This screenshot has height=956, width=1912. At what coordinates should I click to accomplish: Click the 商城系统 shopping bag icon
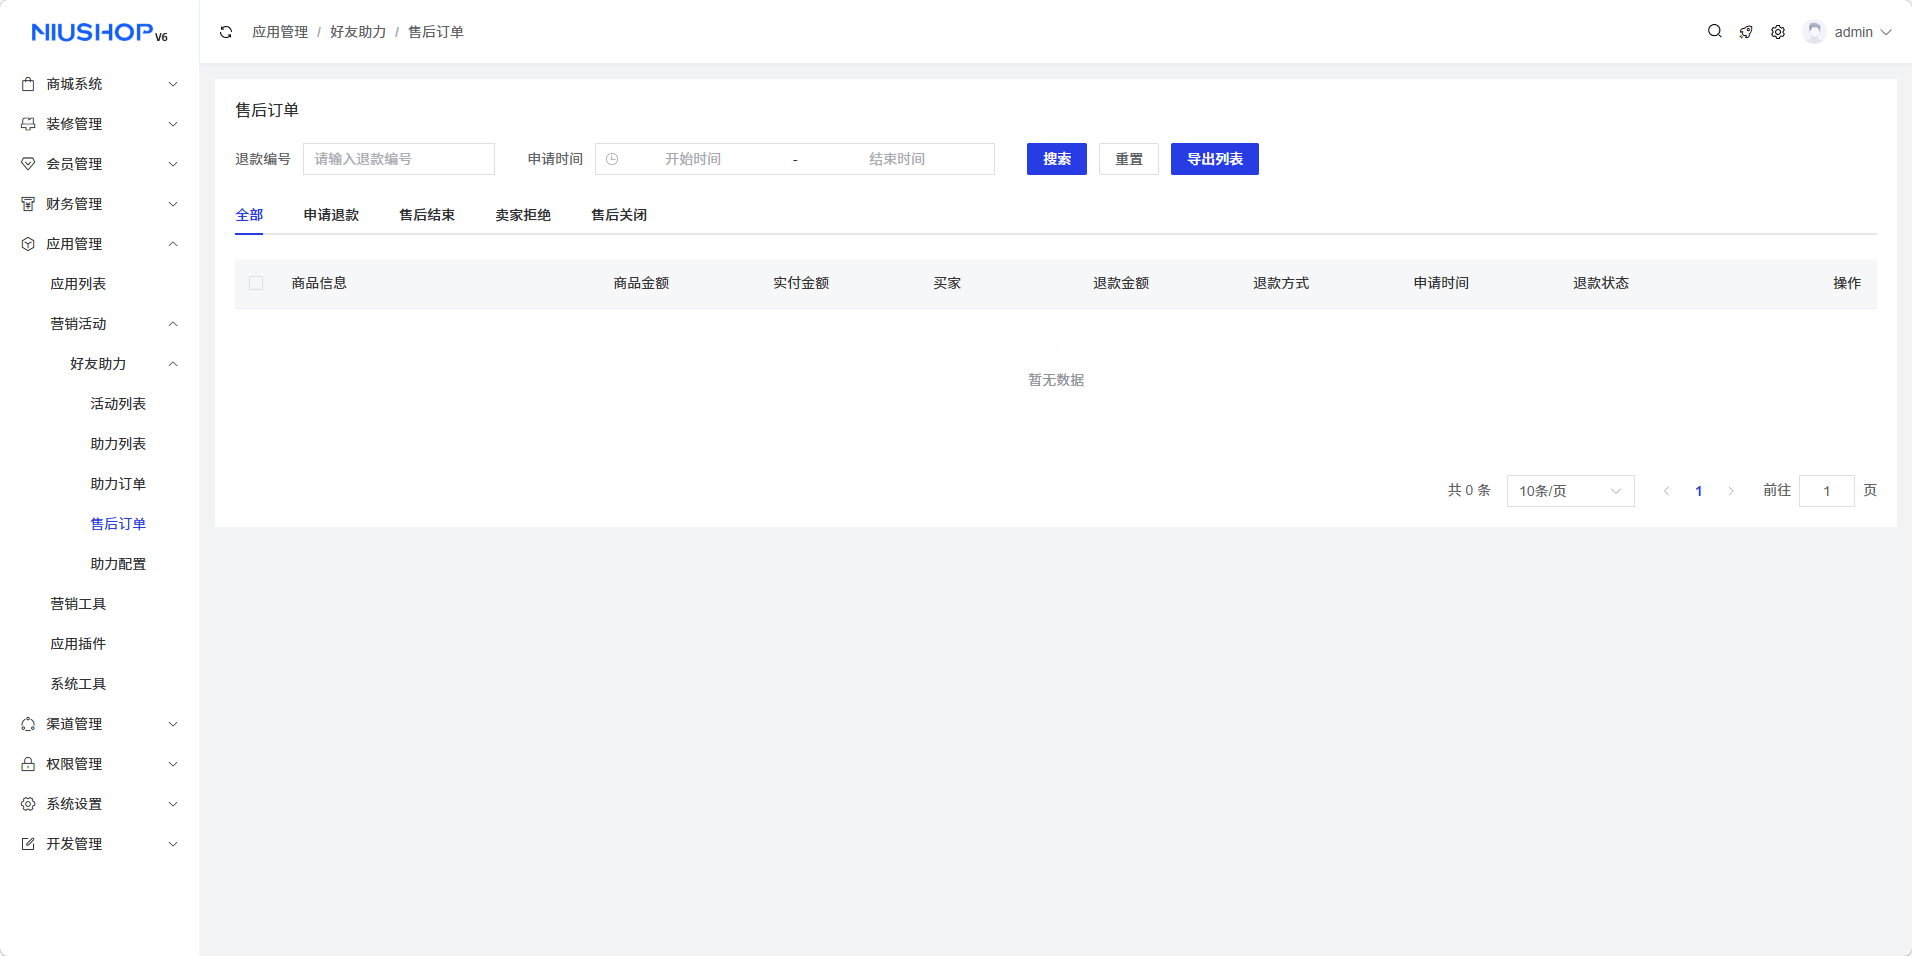click(x=28, y=84)
